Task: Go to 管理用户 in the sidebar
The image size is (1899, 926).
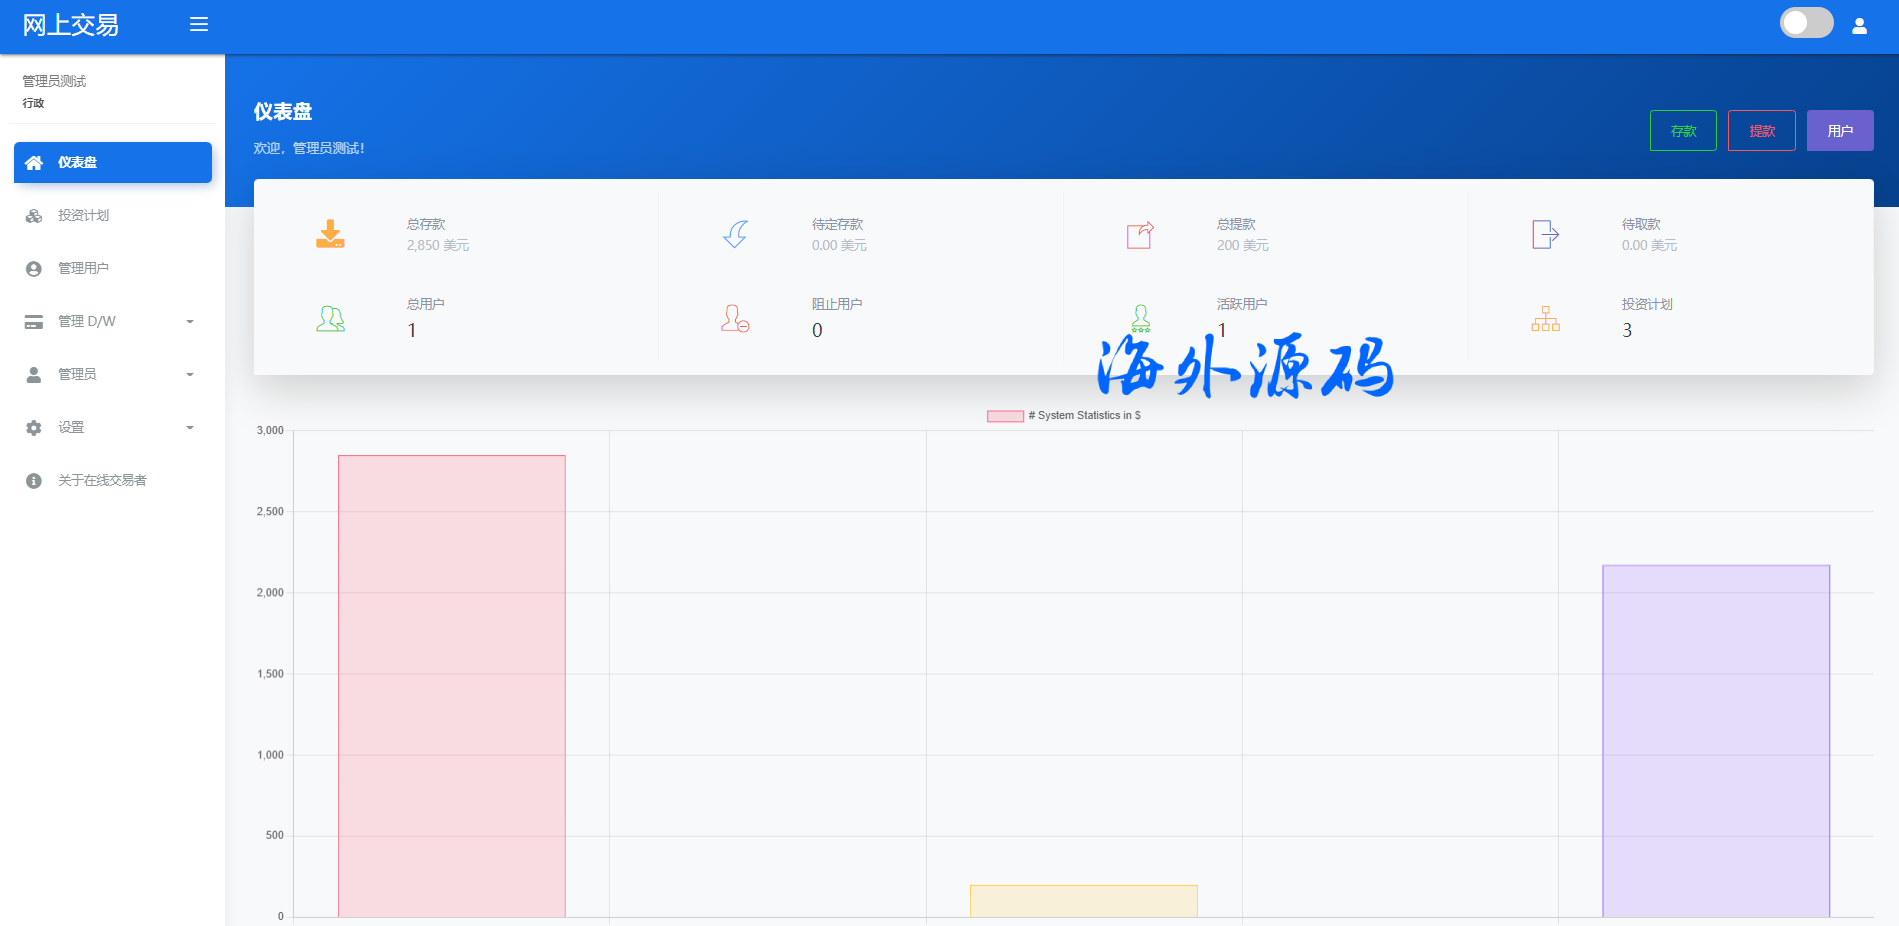Action: point(83,268)
